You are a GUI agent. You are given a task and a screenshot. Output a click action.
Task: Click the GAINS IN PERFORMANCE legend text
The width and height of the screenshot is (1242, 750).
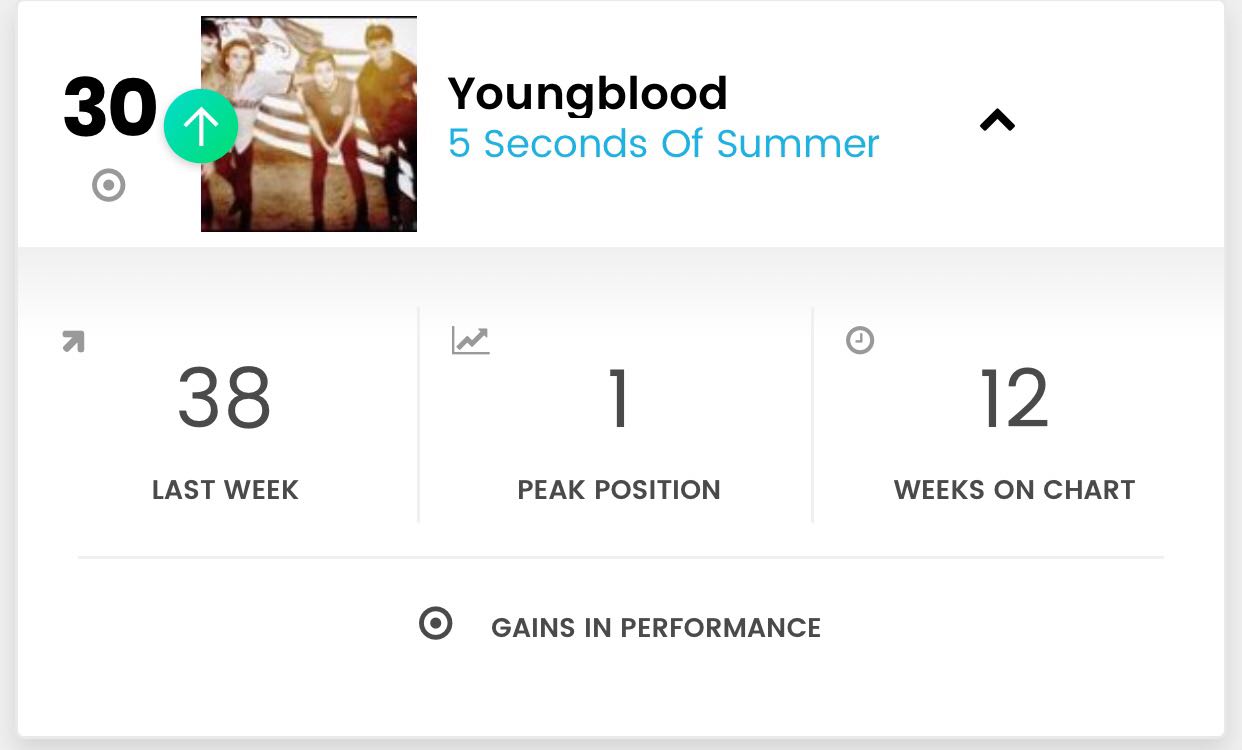(656, 628)
